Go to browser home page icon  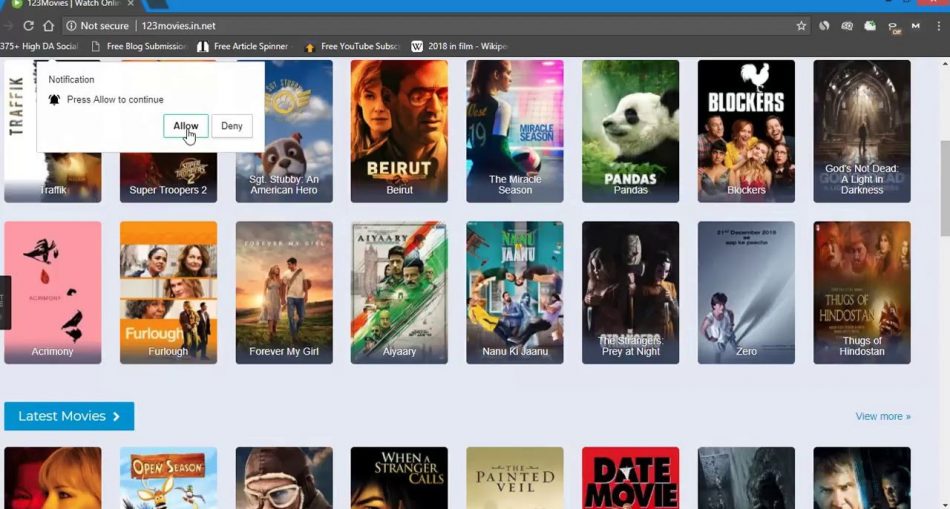click(x=48, y=26)
